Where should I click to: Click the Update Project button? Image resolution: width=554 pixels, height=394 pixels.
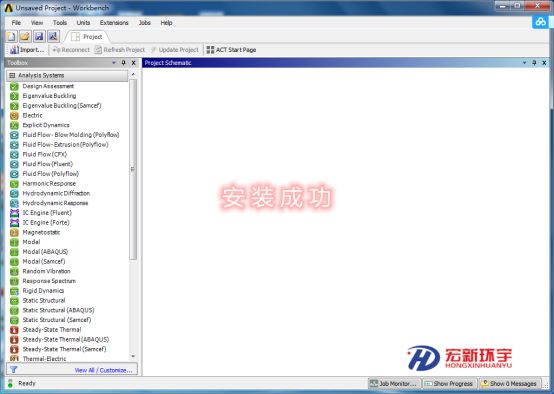coord(175,50)
